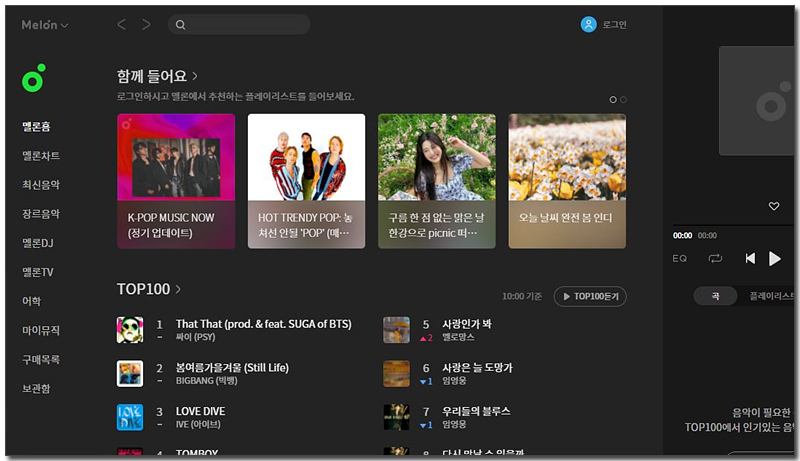Viewport: 800px width, 461px height.
Task: Click the search magnifier icon
Action: (x=180, y=24)
